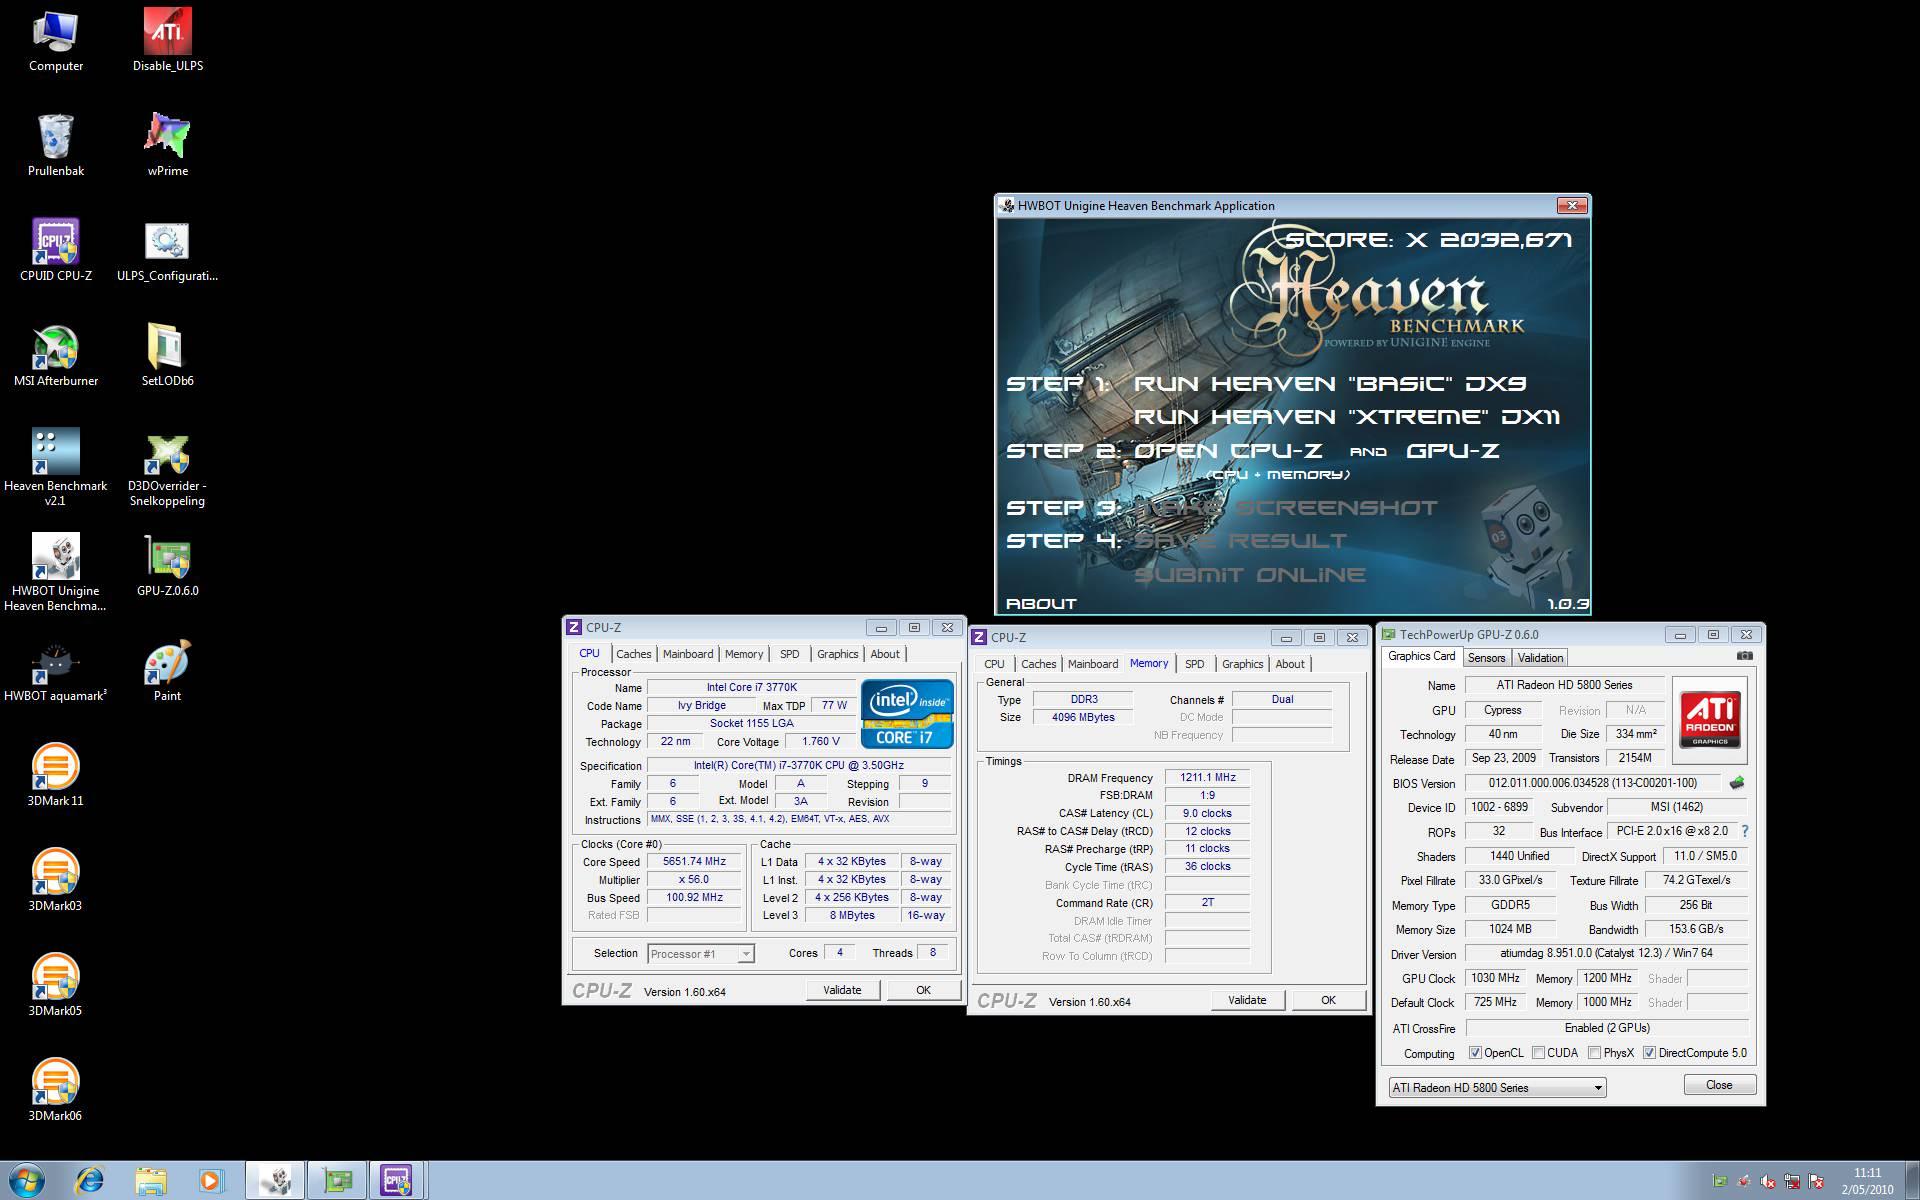Open the Prullenbak recycle bin icon
The height and width of the screenshot is (1200, 1920).
(x=56, y=146)
